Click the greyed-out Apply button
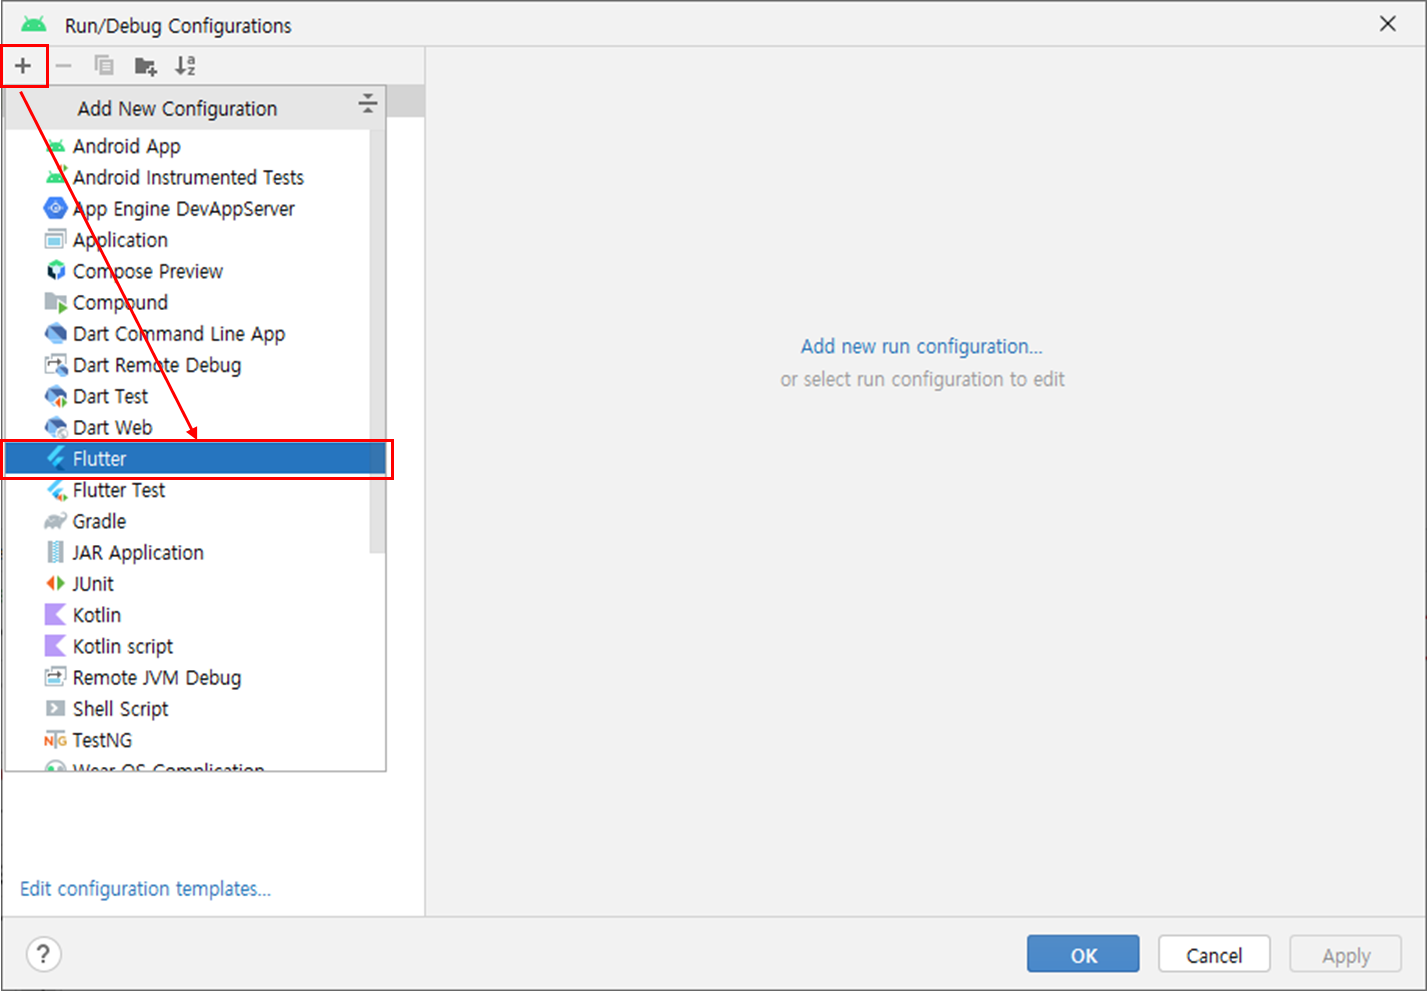The image size is (1427, 991). point(1346,954)
